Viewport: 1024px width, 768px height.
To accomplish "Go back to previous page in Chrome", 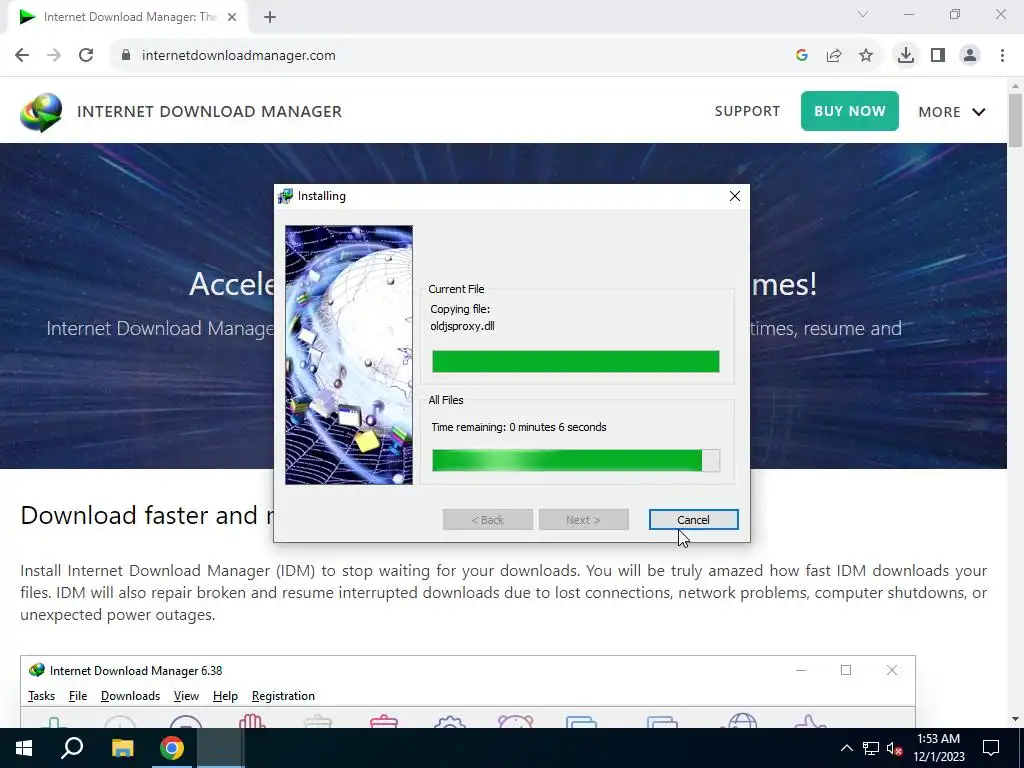I will [x=22, y=56].
